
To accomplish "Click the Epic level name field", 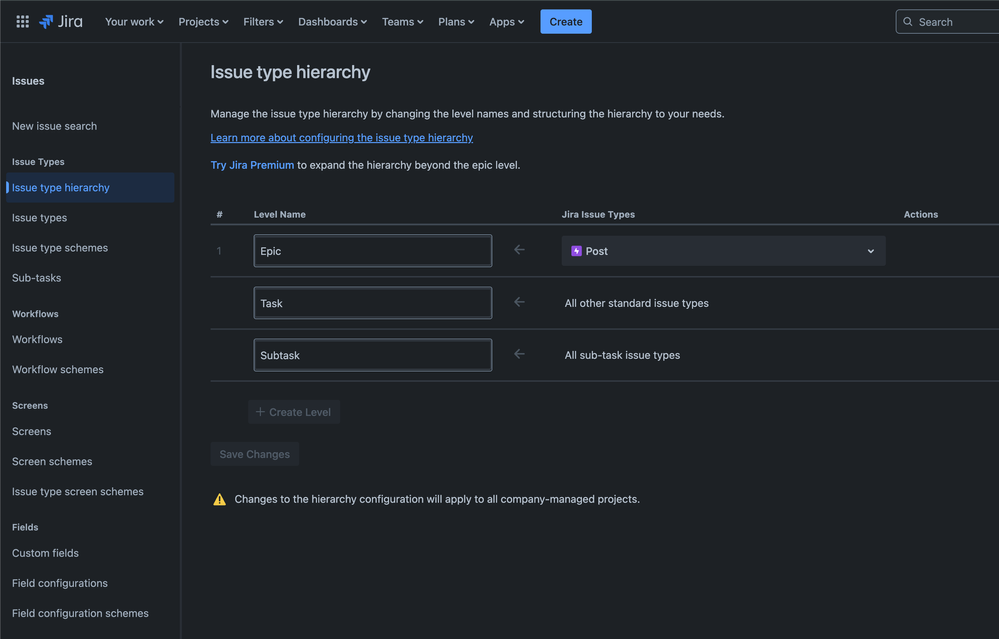I will tap(373, 251).
